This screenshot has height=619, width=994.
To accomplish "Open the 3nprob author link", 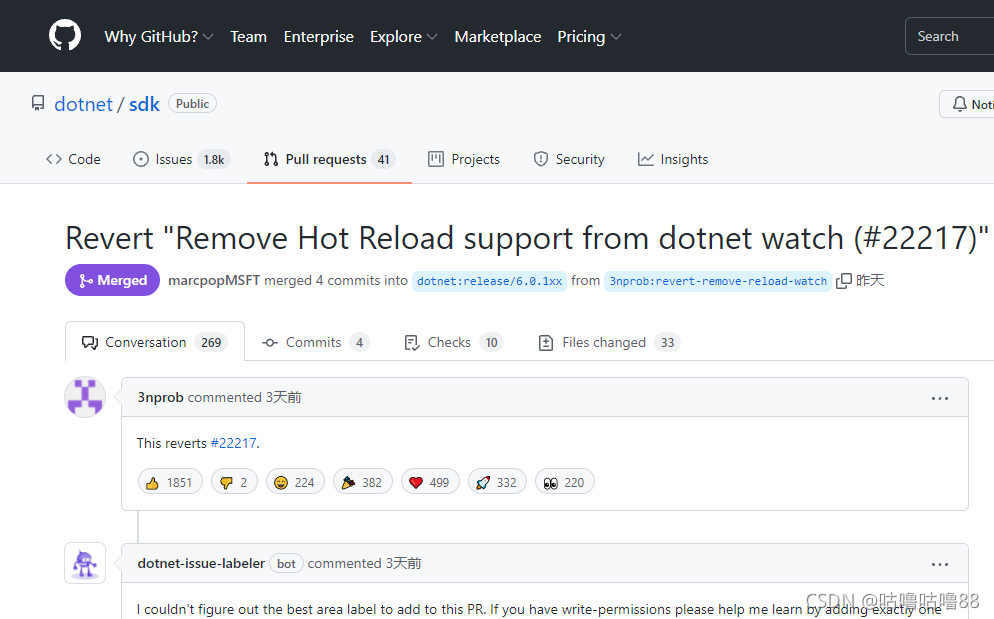I will coord(160,397).
